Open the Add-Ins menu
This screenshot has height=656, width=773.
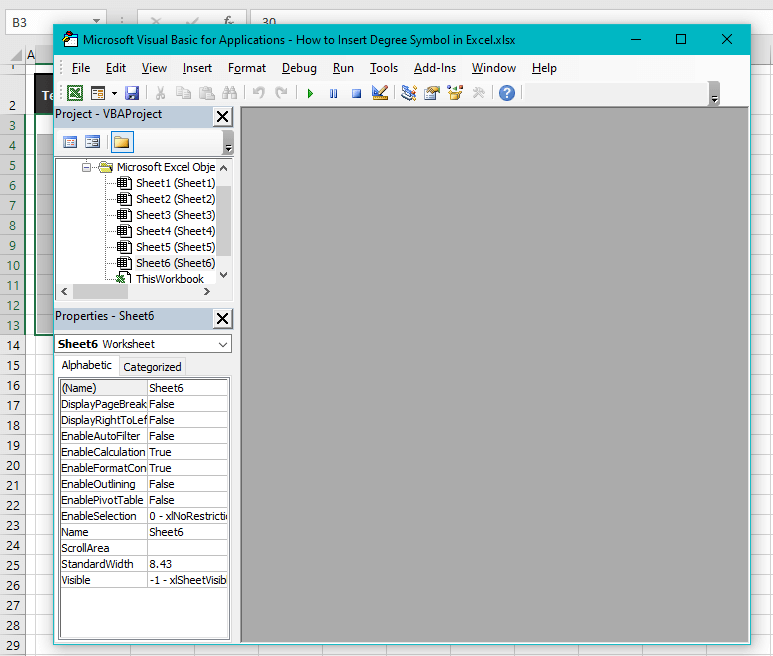coord(435,68)
